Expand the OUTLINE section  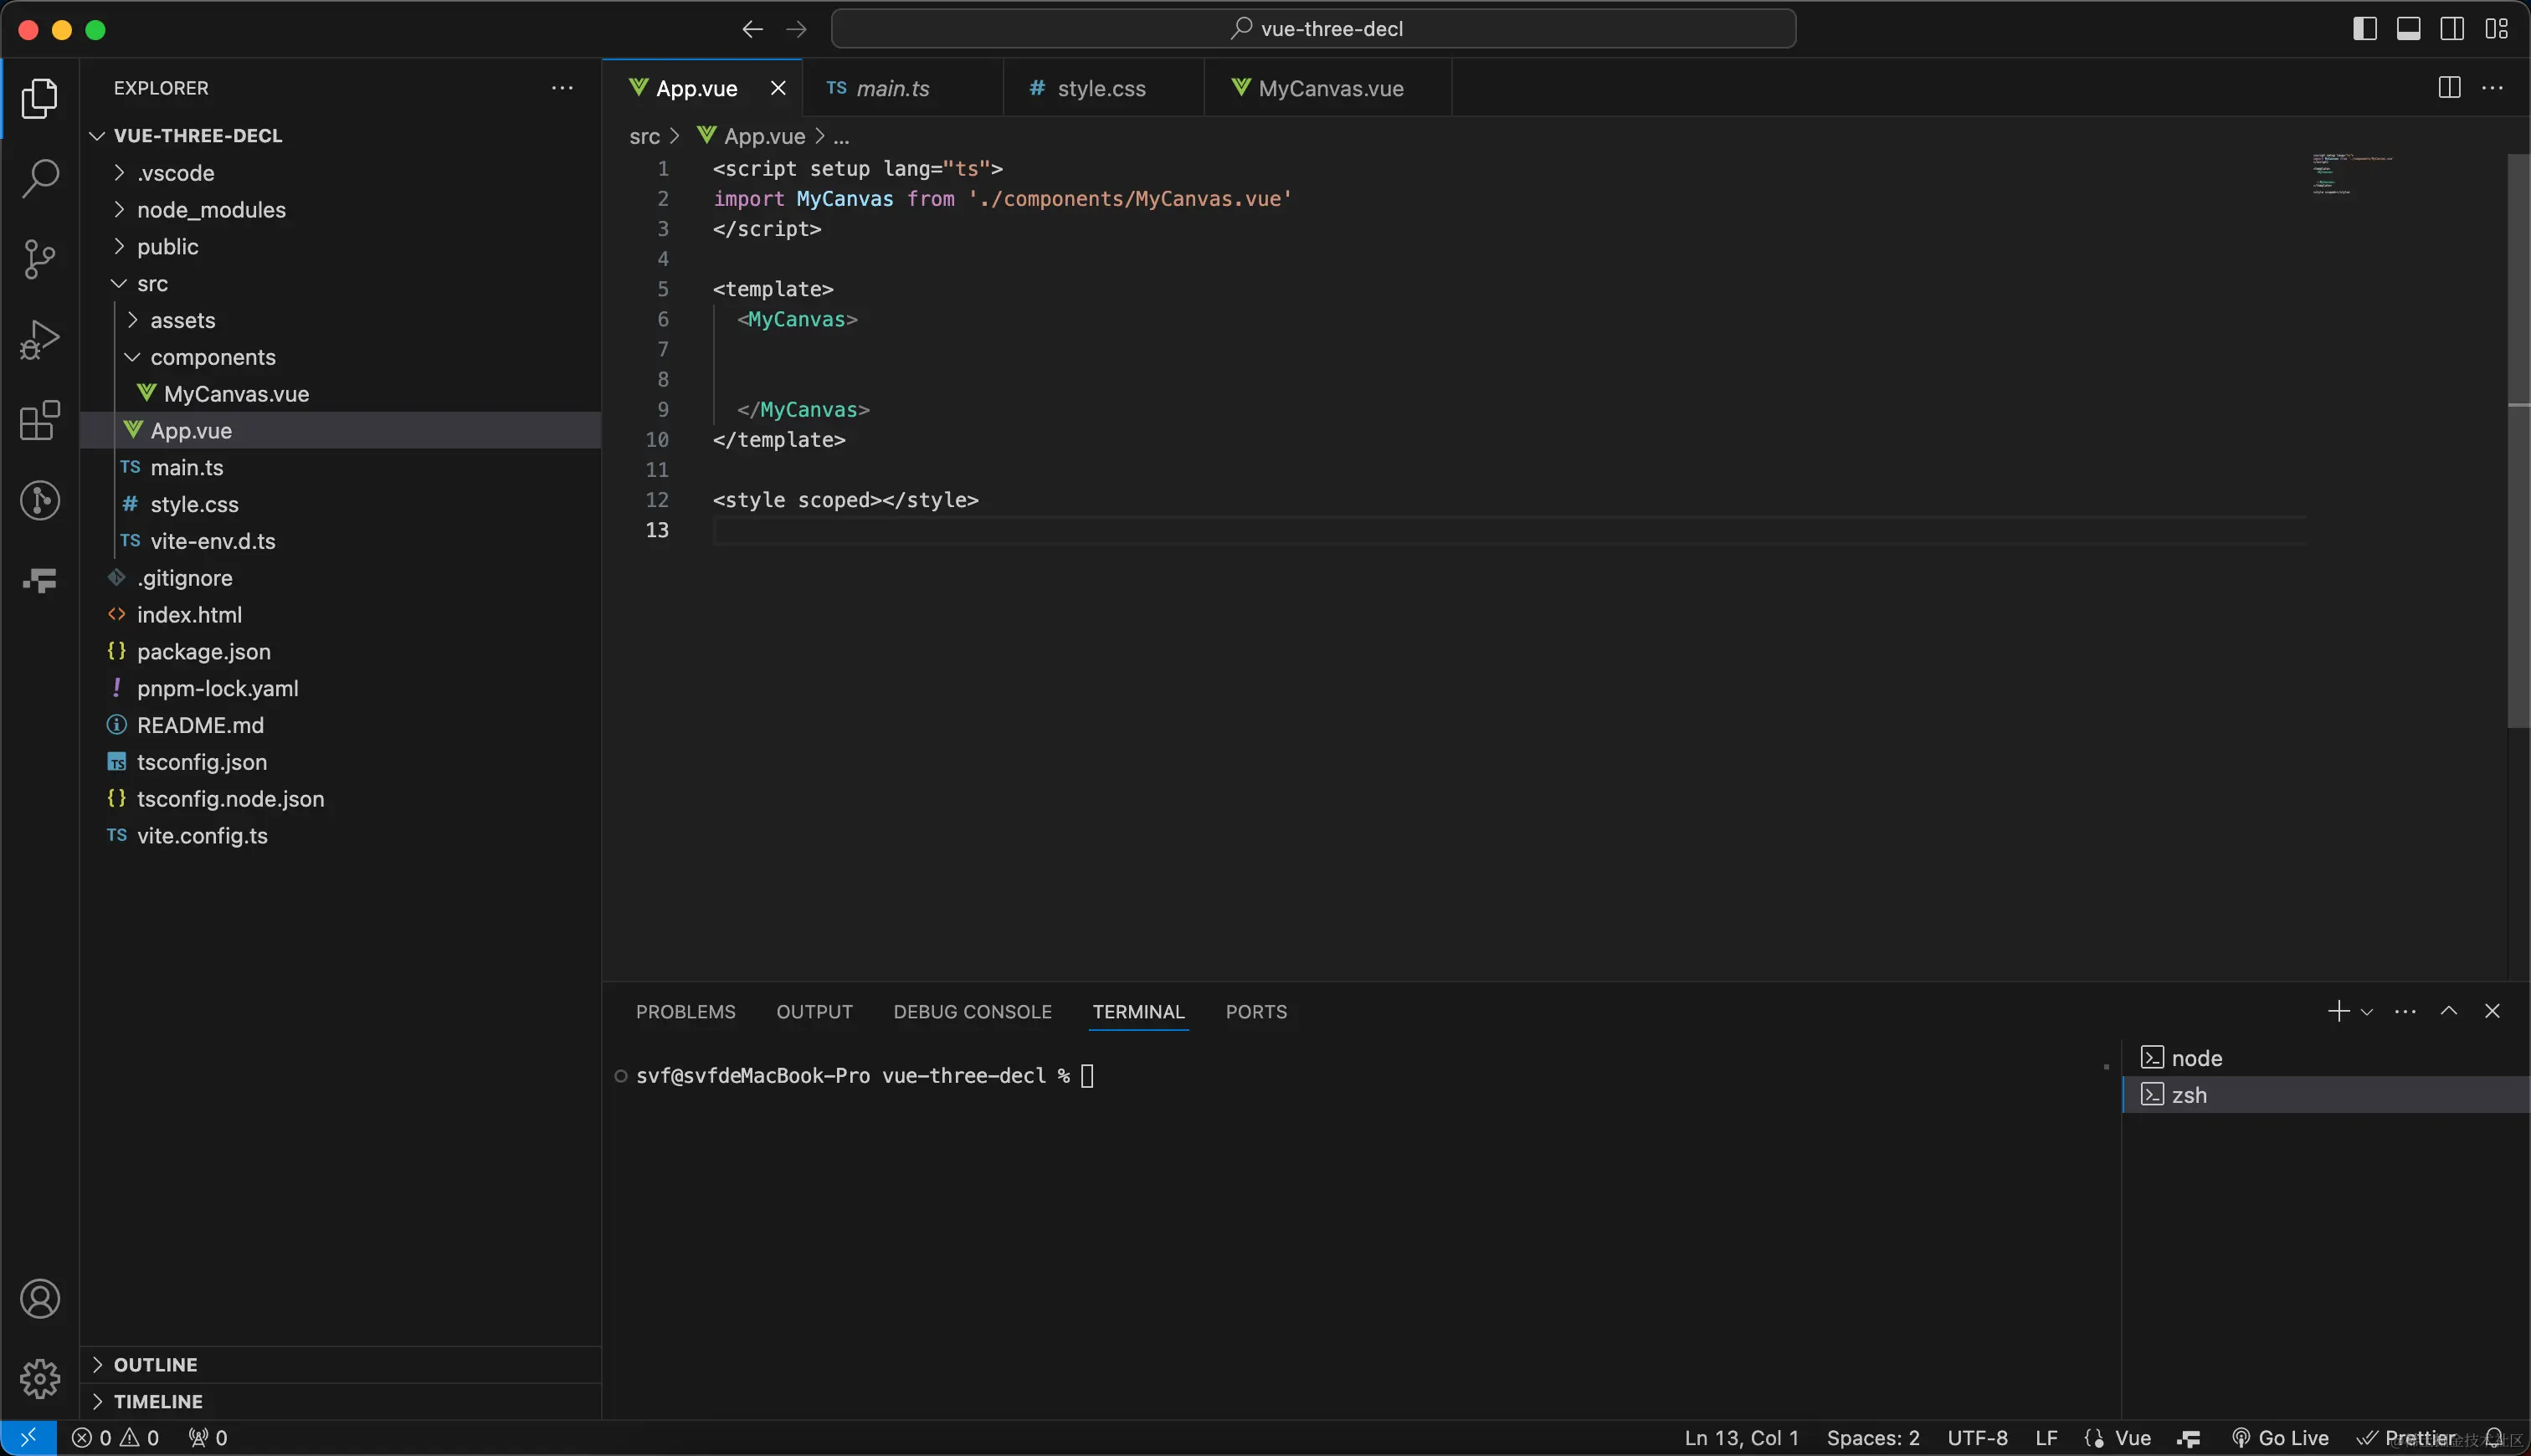pos(155,1364)
